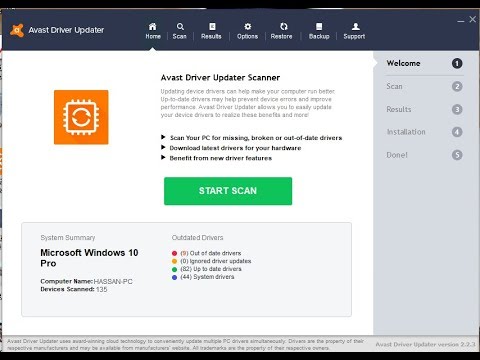Screen dimensions: 480x360
Task: Select the Restore label in toolbar
Action: point(281,36)
